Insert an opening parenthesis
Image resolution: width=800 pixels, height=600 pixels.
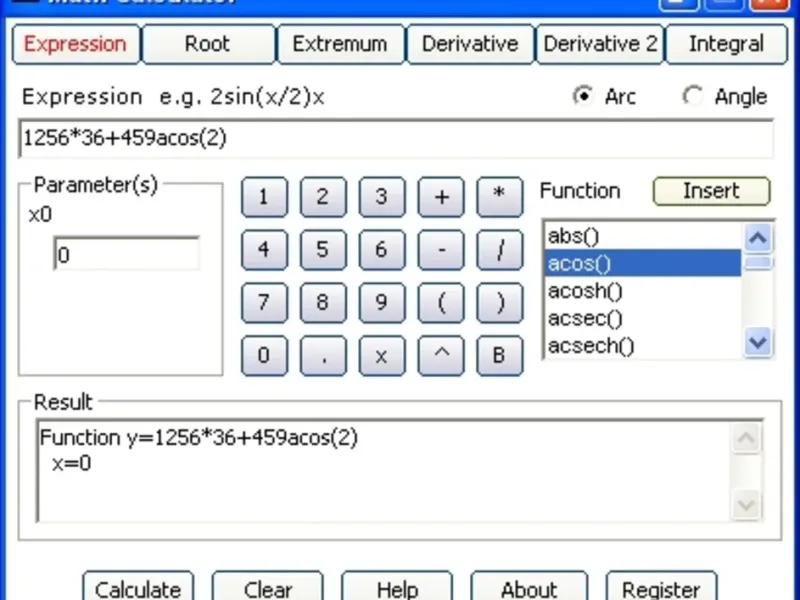click(441, 303)
